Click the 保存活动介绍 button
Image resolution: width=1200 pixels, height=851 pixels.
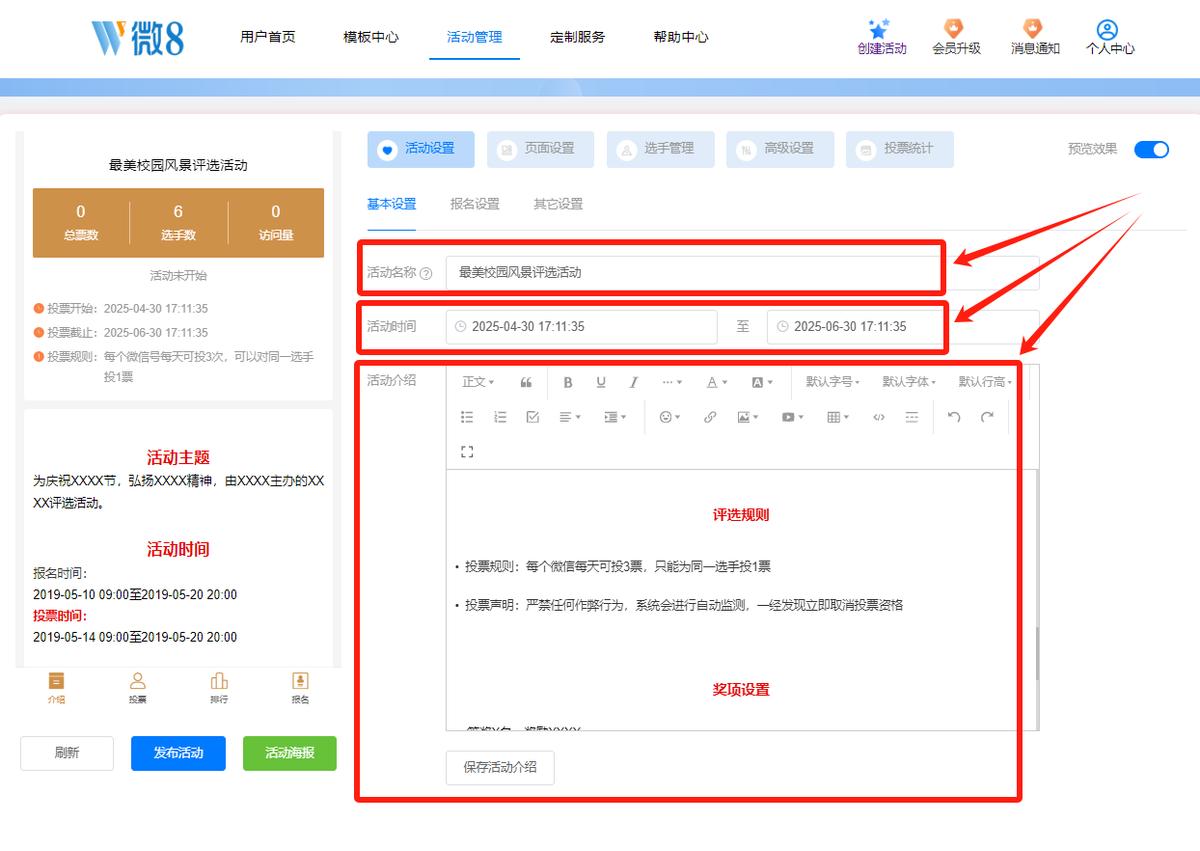[500, 767]
